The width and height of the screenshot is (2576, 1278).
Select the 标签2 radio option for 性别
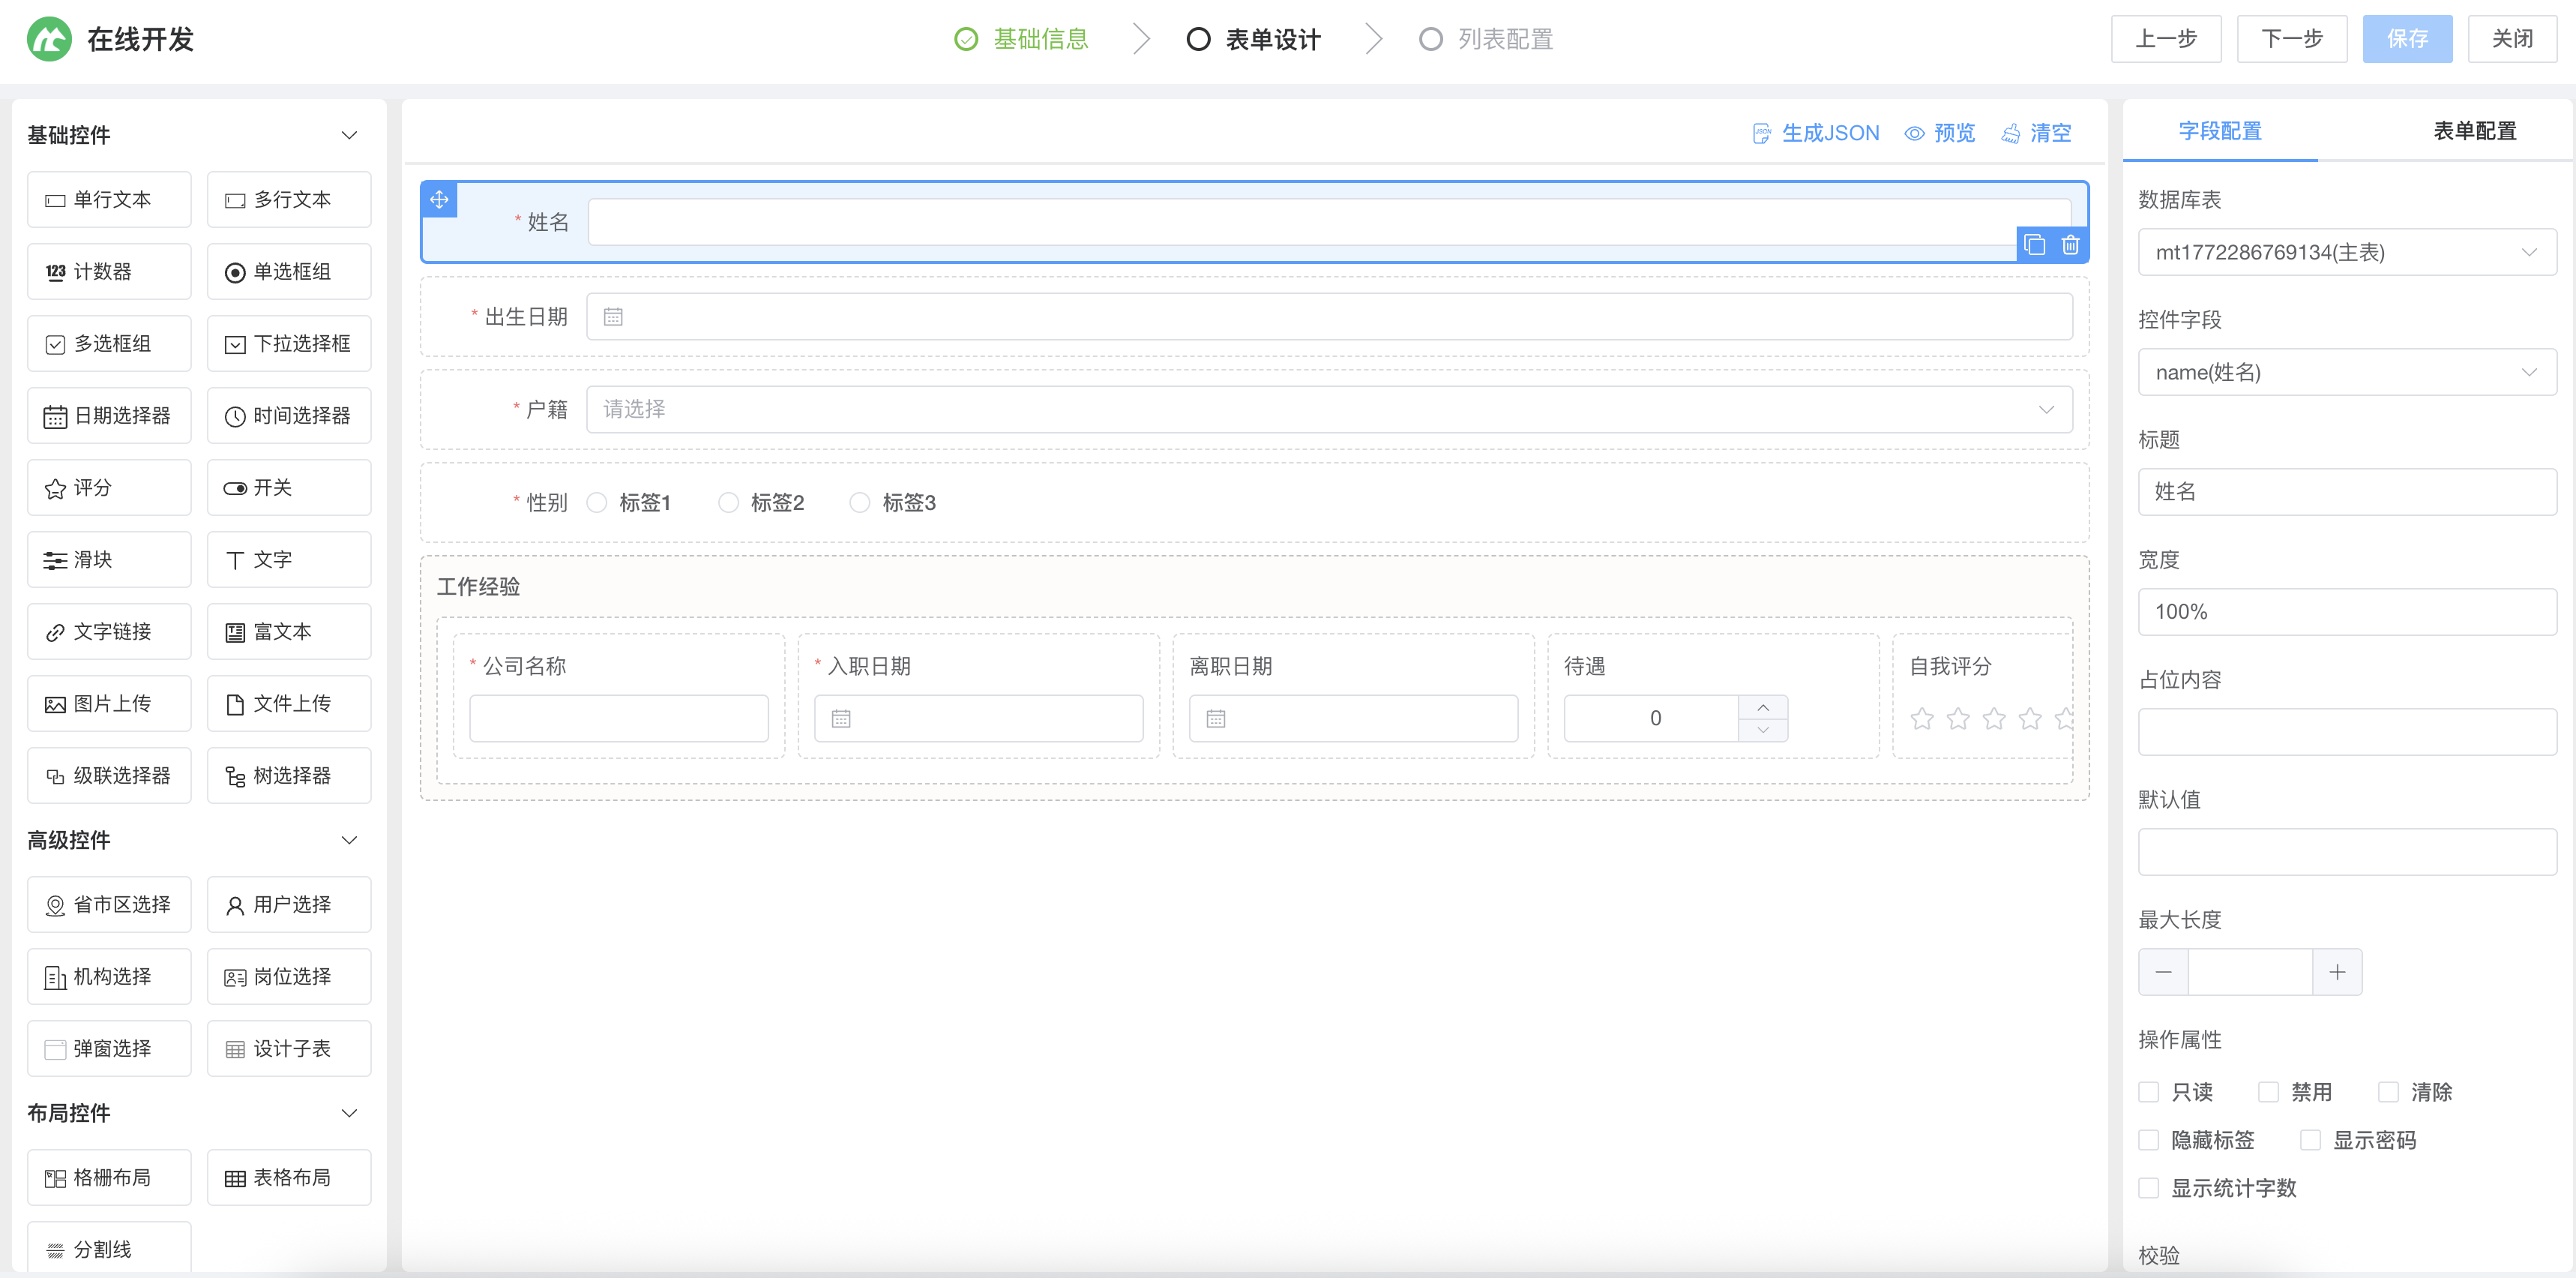(729, 503)
